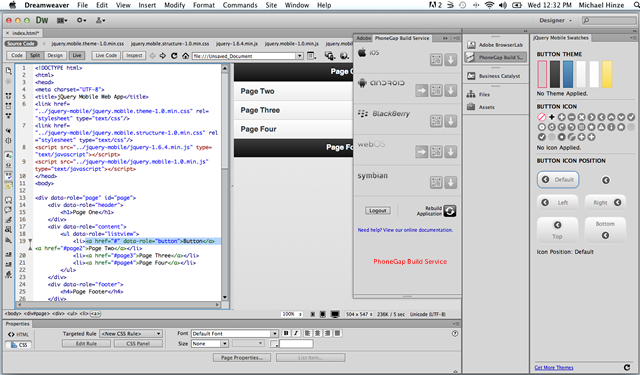
Task: Toggle Live Code mode
Action: (106, 55)
